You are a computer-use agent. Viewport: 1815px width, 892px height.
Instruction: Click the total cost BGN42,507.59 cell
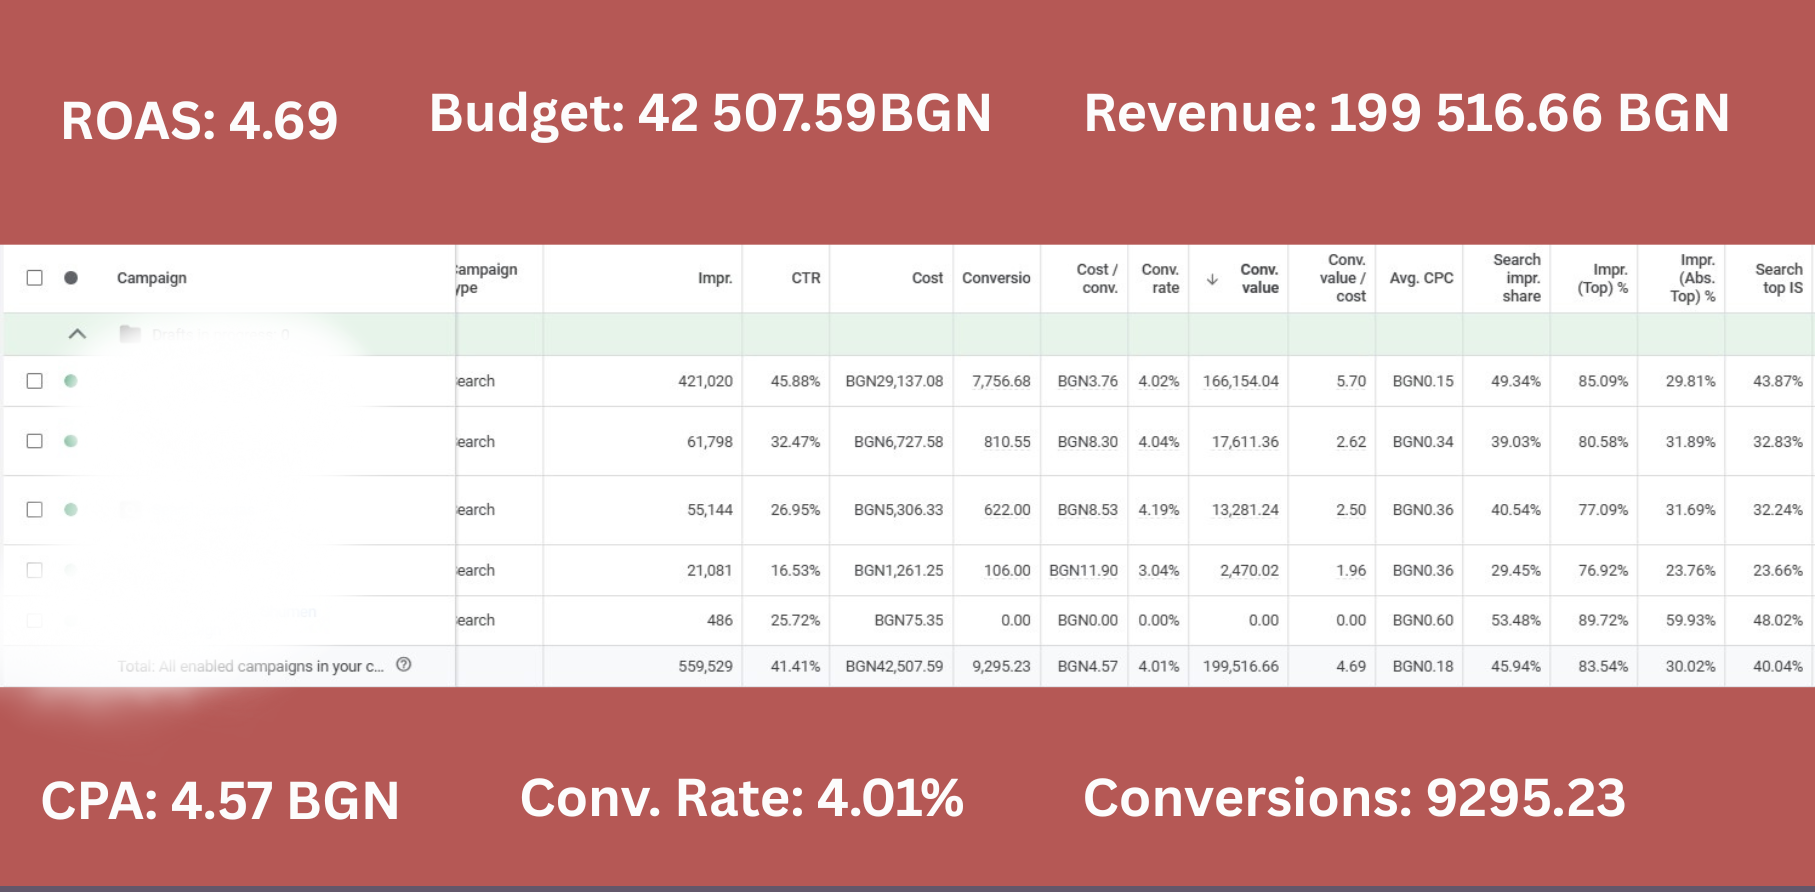click(894, 666)
